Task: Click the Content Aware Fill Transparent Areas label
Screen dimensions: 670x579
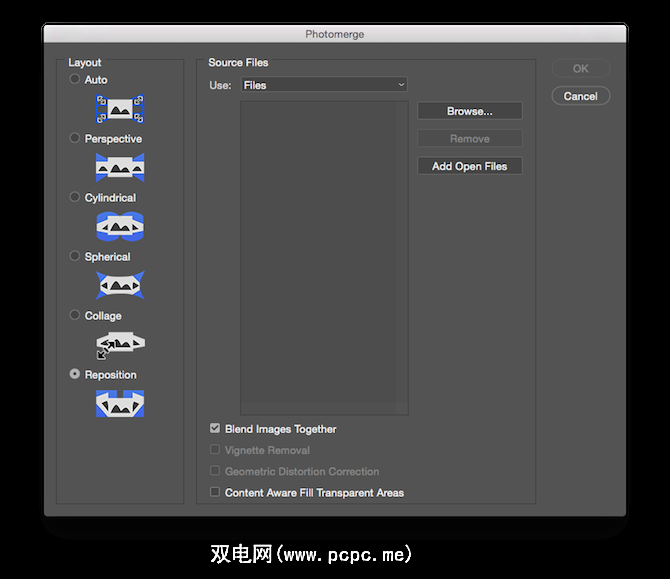Action: (314, 493)
